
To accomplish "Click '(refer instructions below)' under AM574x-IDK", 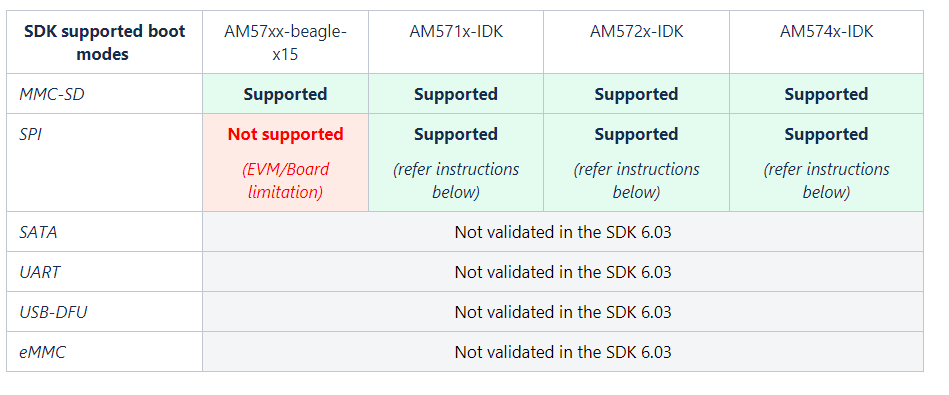I will (x=826, y=181).
